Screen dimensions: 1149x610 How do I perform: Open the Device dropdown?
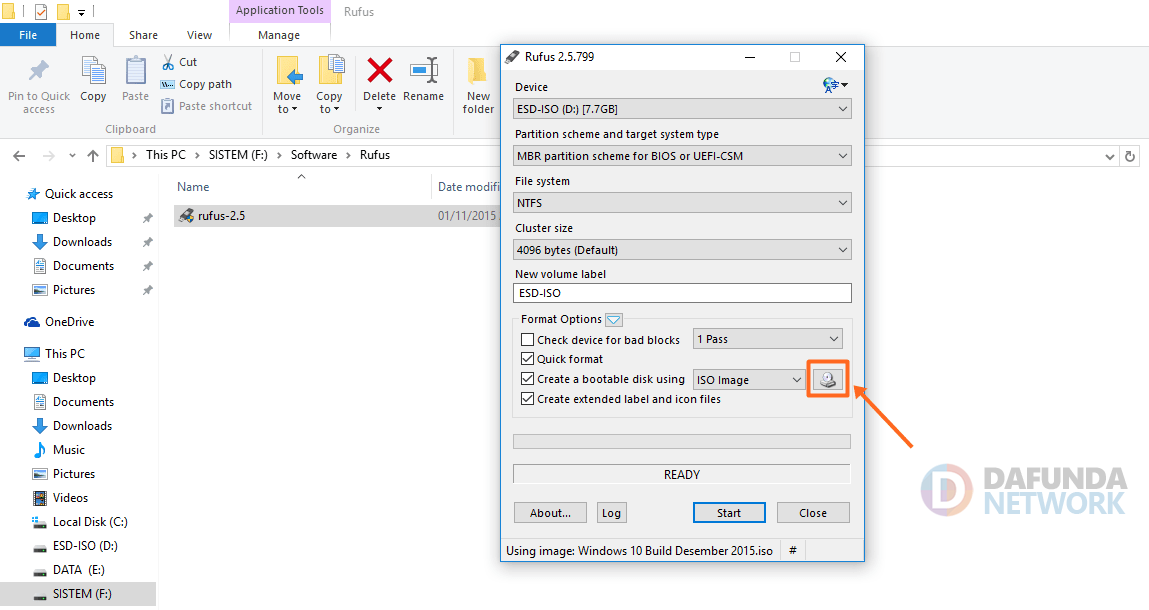click(x=682, y=109)
